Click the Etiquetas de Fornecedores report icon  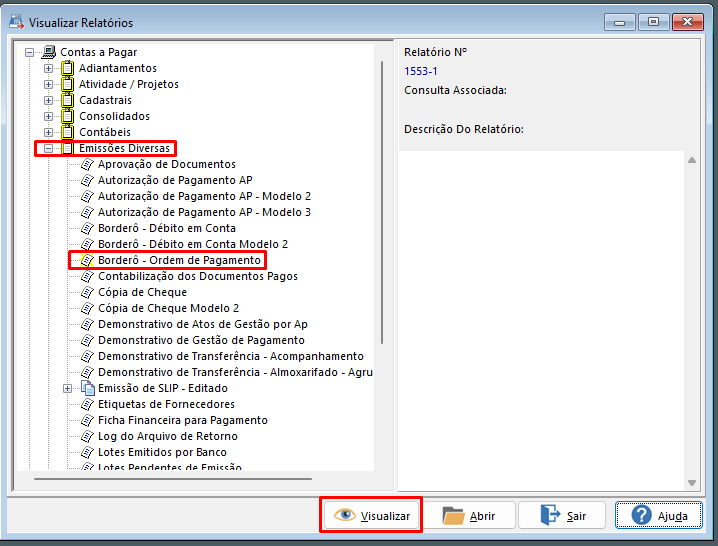tap(87, 404)
